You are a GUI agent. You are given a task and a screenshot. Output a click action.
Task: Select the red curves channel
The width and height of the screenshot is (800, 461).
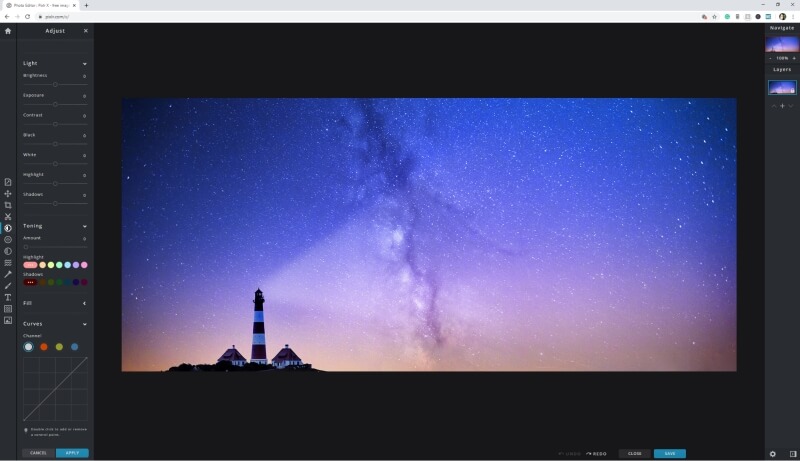click(x=44, y=347)
